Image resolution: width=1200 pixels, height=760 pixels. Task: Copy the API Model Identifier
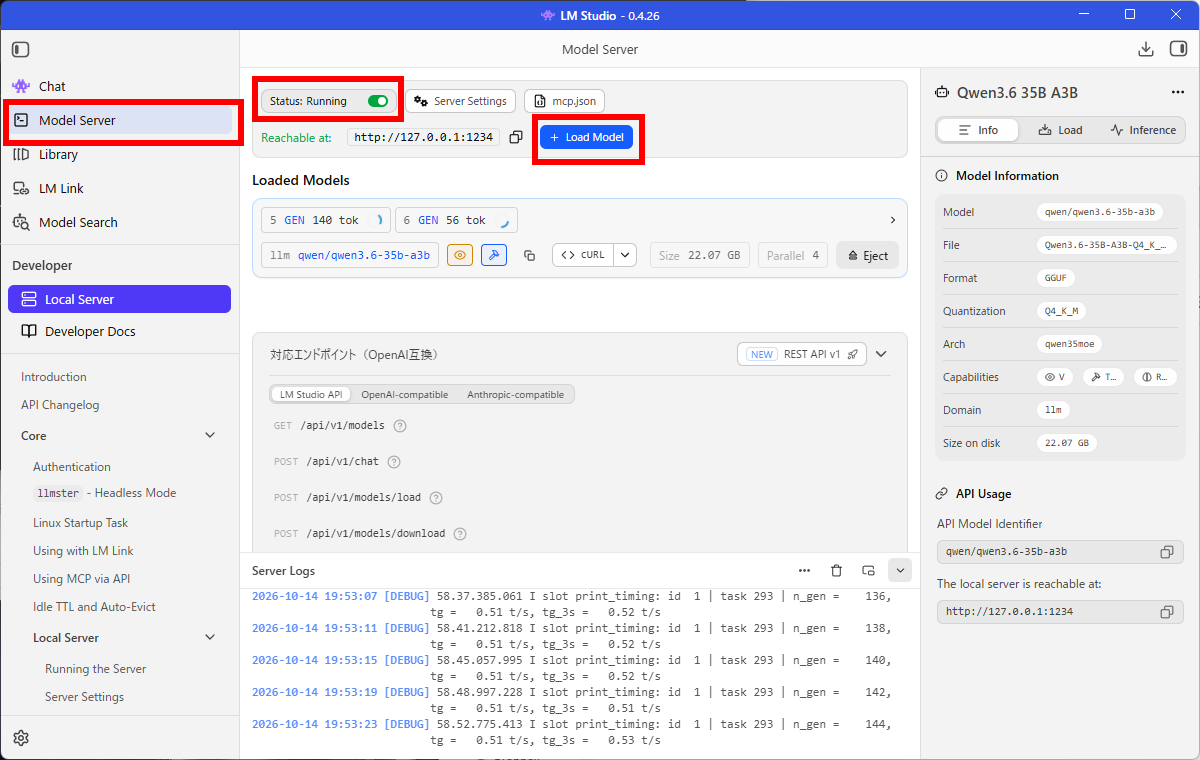pos(1167,552)
